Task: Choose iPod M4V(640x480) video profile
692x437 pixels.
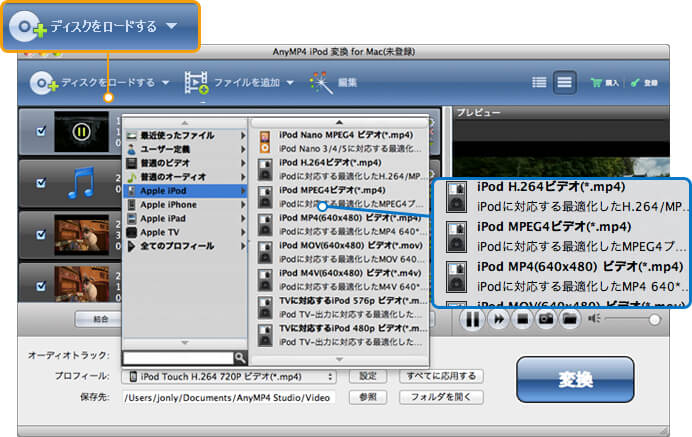Action: 340,280
